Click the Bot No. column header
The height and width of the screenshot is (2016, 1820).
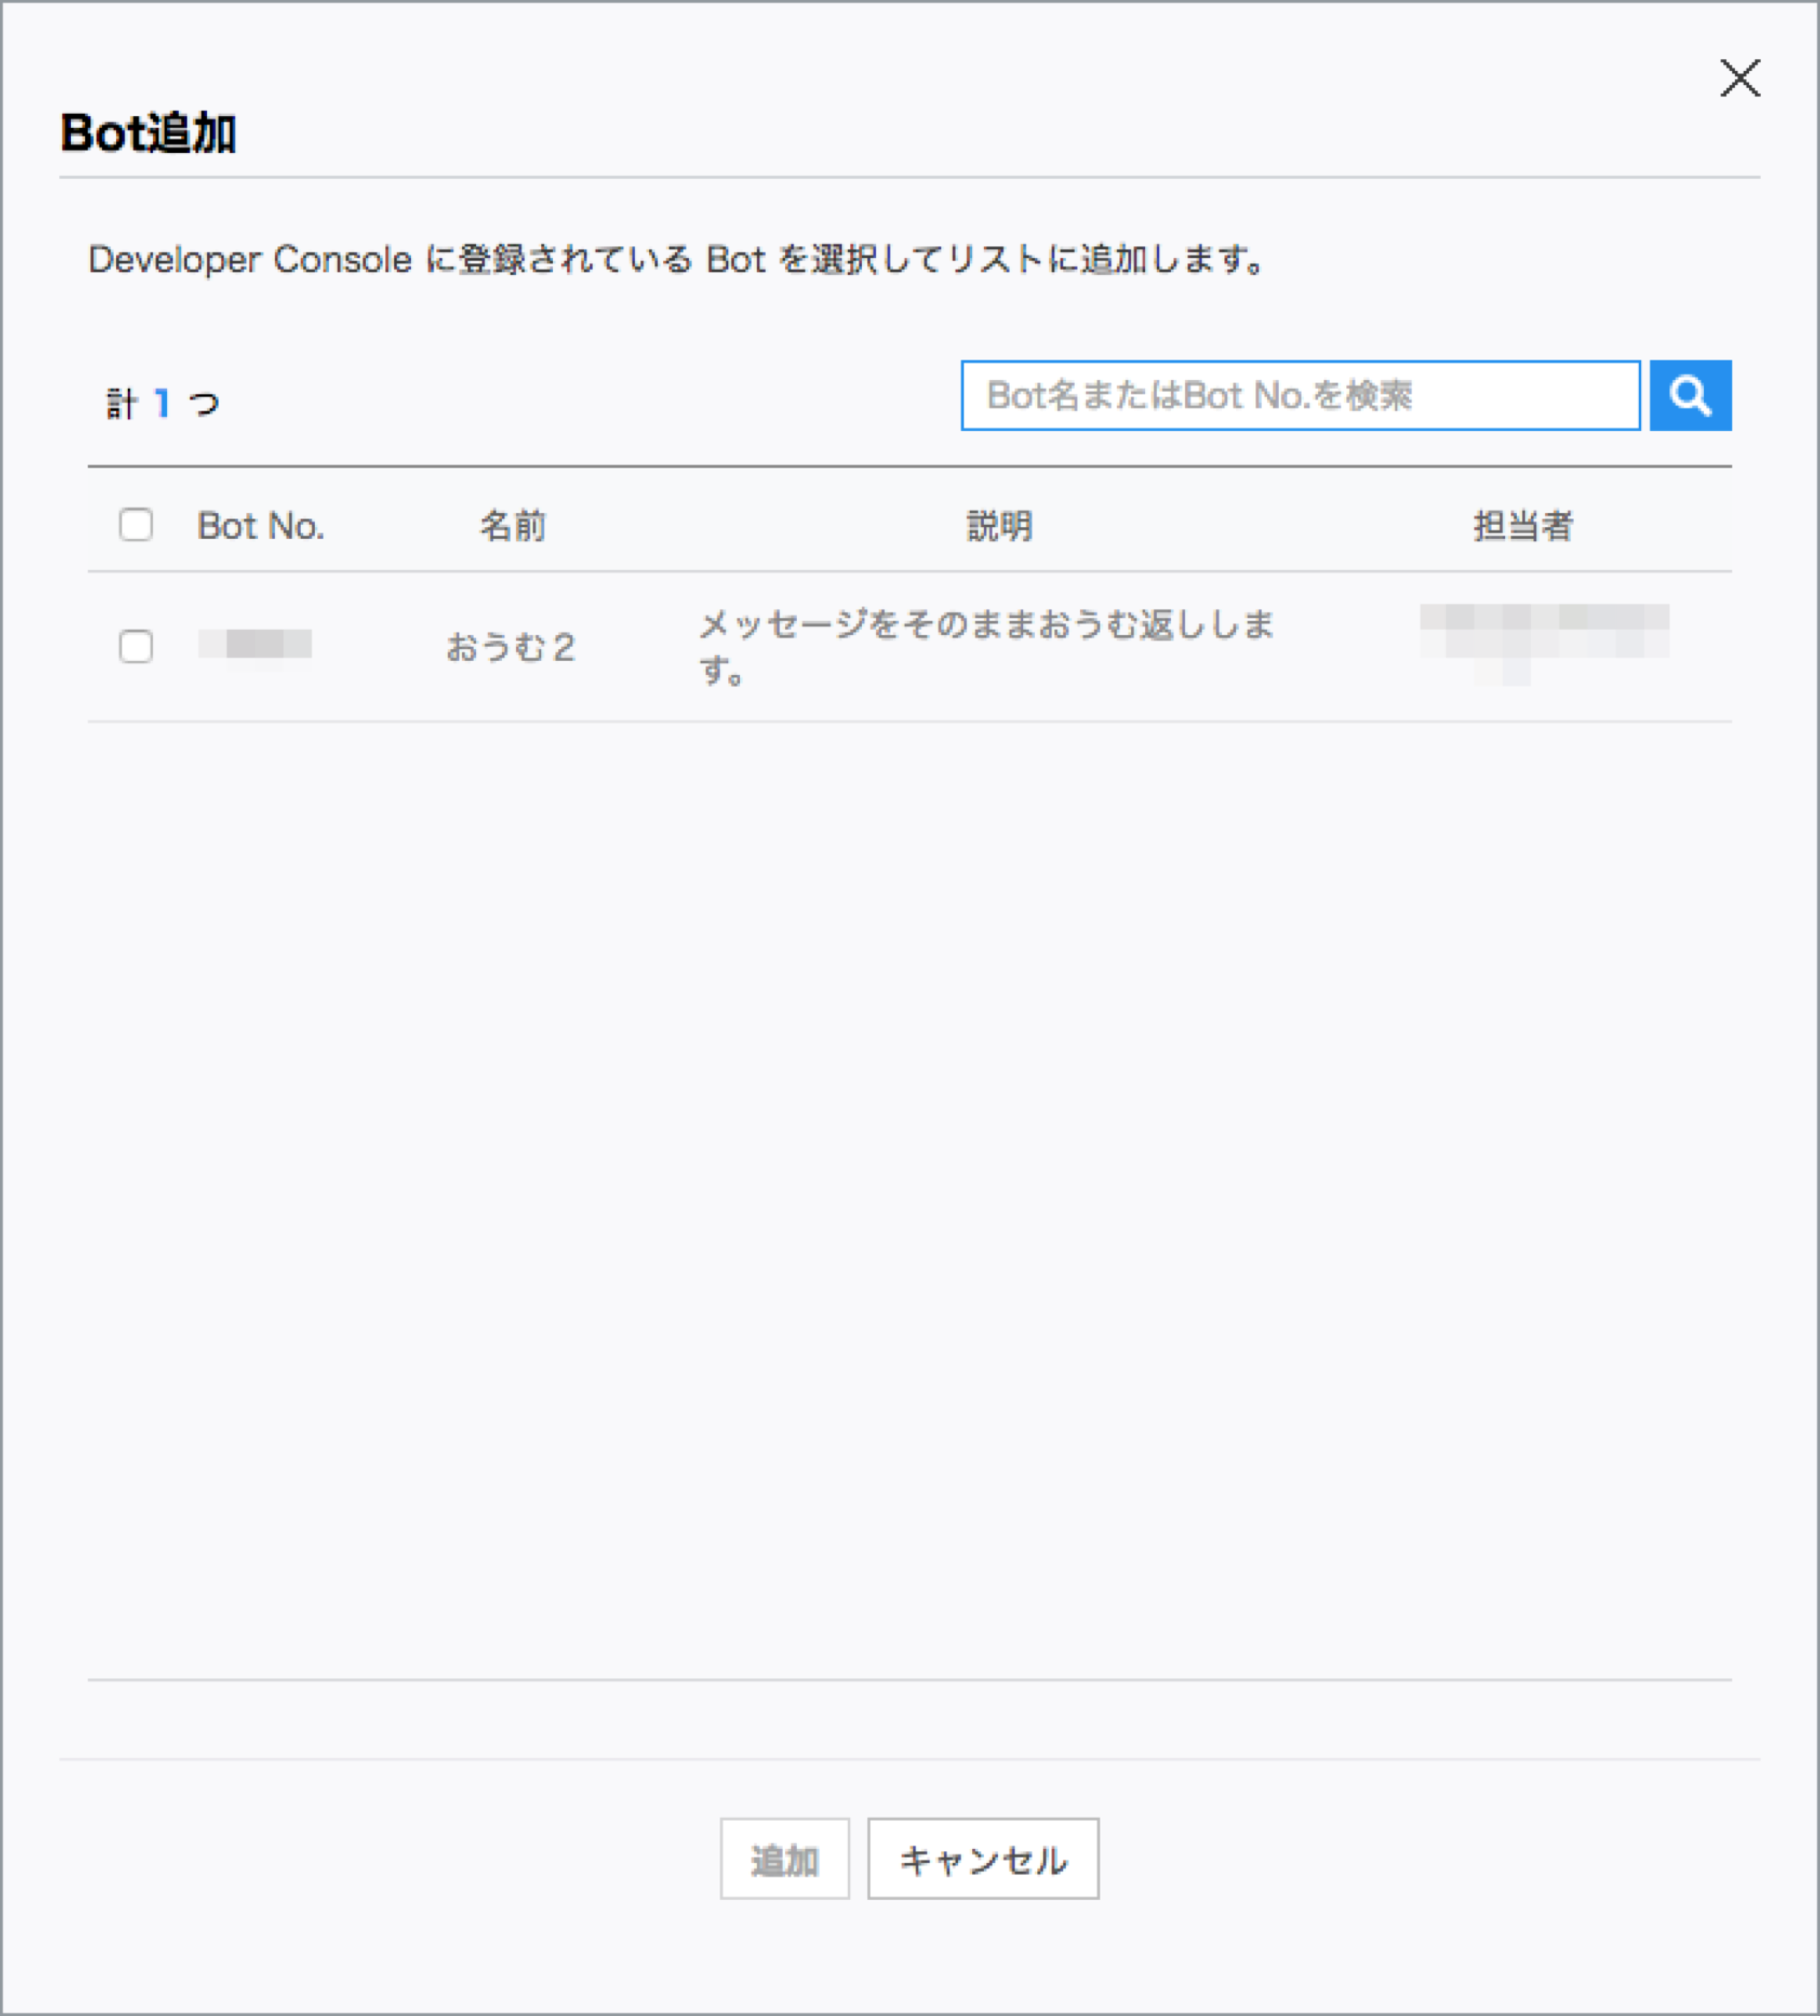261,524
